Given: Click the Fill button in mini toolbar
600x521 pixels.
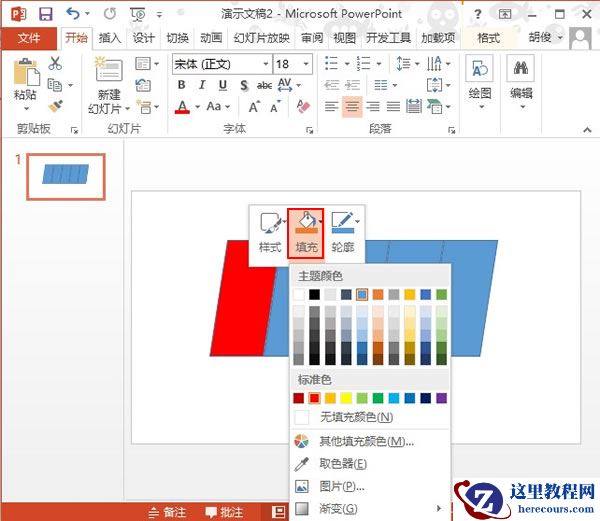Looking at the screenshot, I should [x=306, y=233].
